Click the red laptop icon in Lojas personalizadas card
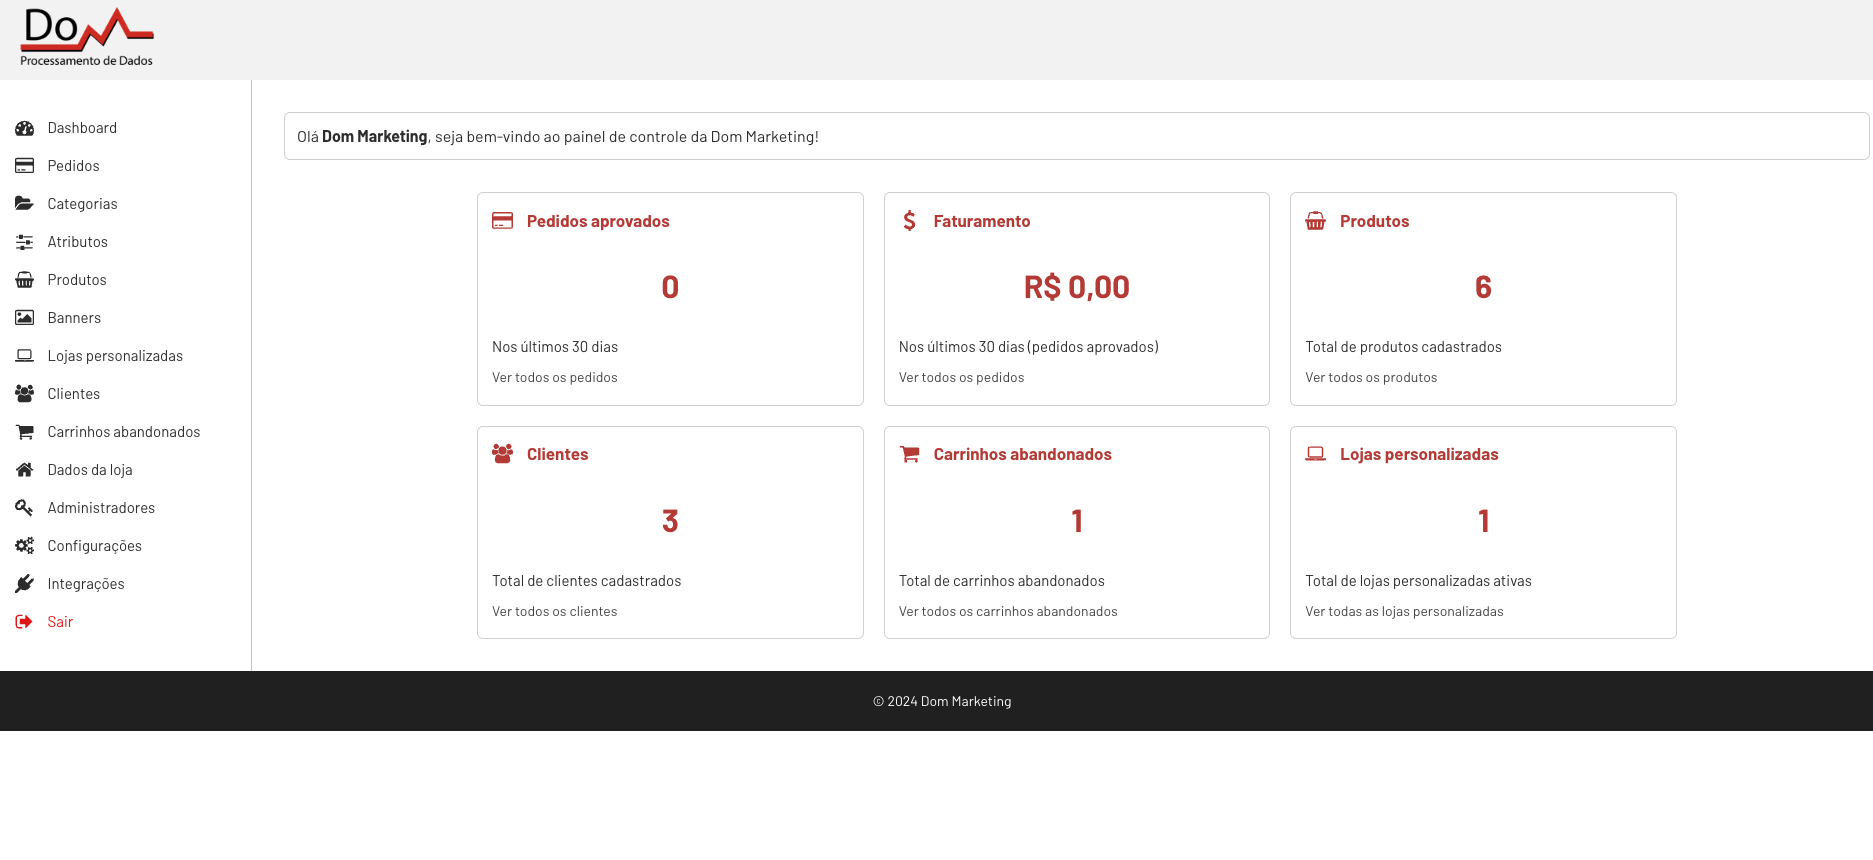1873x860 pixels. 1316,454
